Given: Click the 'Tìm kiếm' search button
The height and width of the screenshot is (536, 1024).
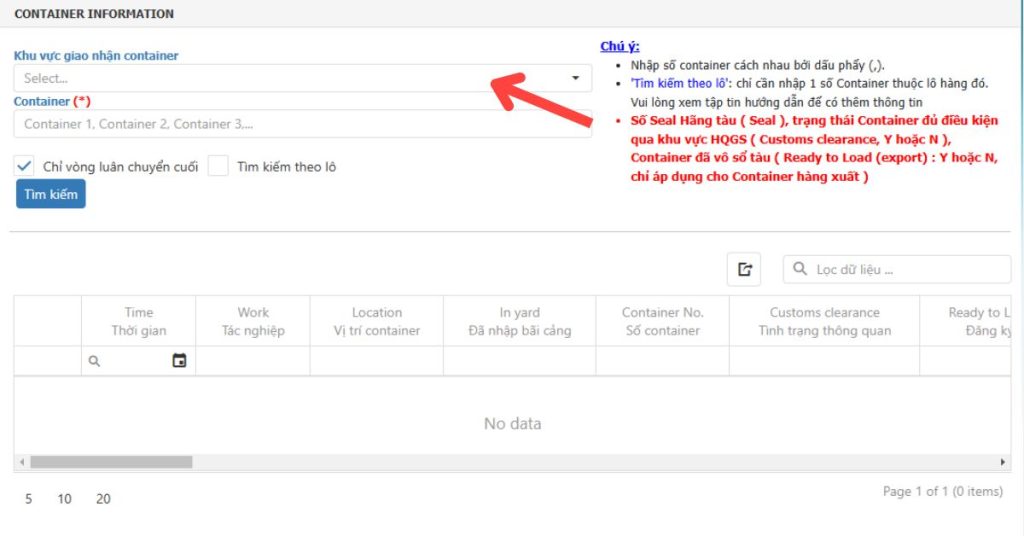Looking at the screenshot, I should [x=51, y=194].
